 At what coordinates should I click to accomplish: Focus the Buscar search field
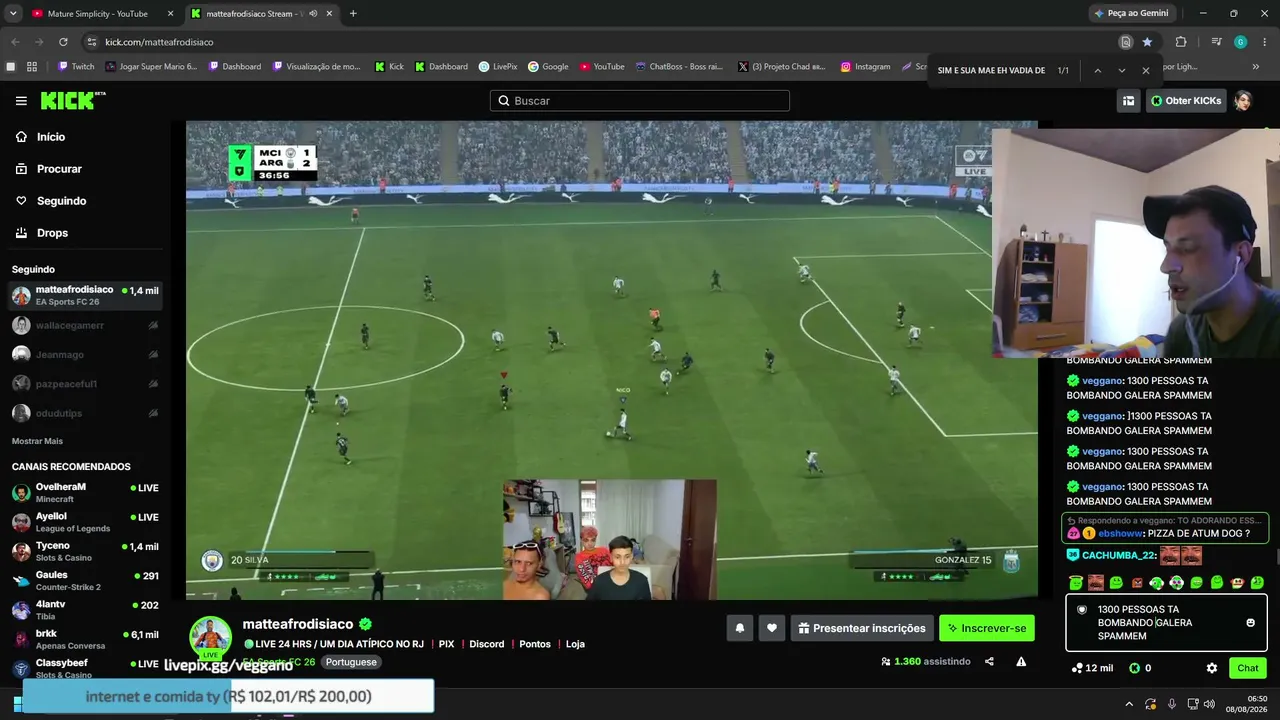point(640,101)
